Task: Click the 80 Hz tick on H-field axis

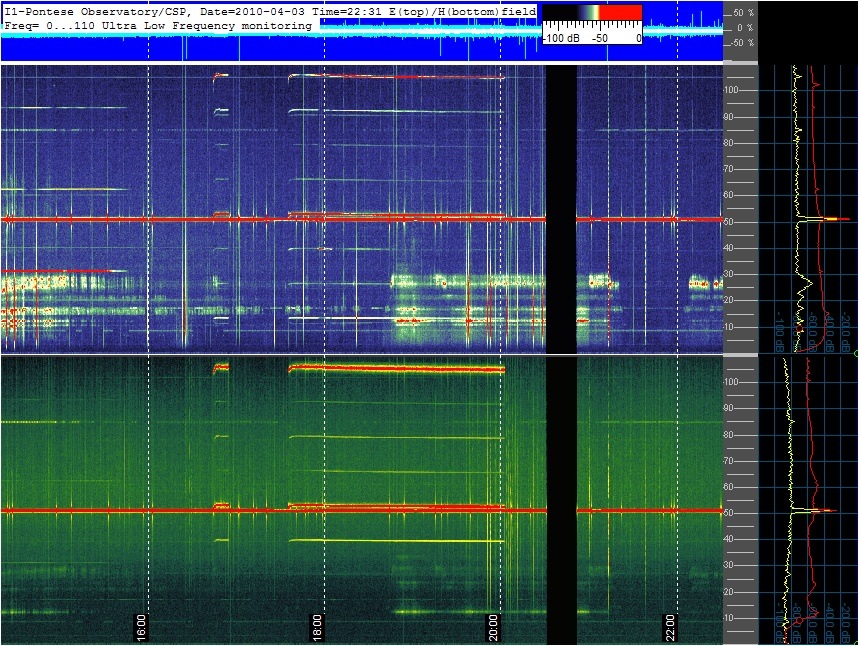Action: [x=729, y=435]
